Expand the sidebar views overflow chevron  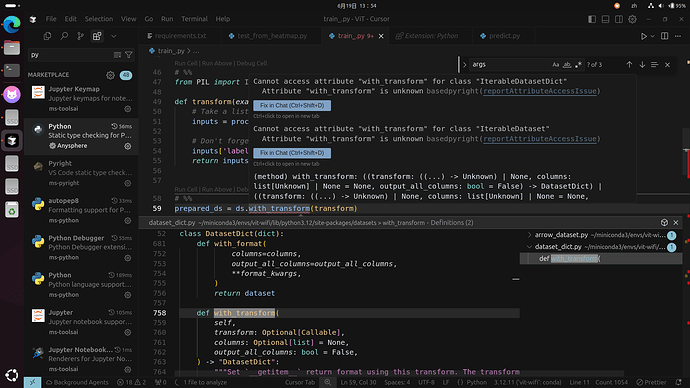[114, 36]
